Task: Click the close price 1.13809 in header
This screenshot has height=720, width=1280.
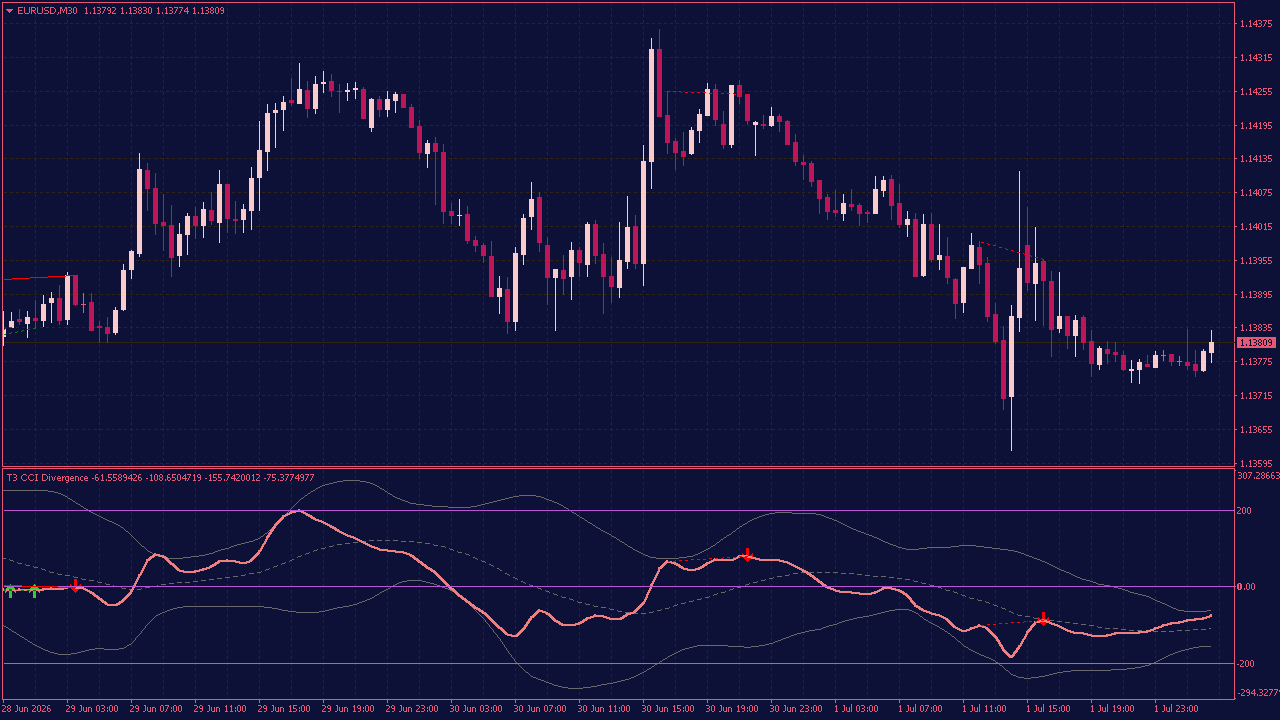Action: pyautogui.click(x=208, y=11)
